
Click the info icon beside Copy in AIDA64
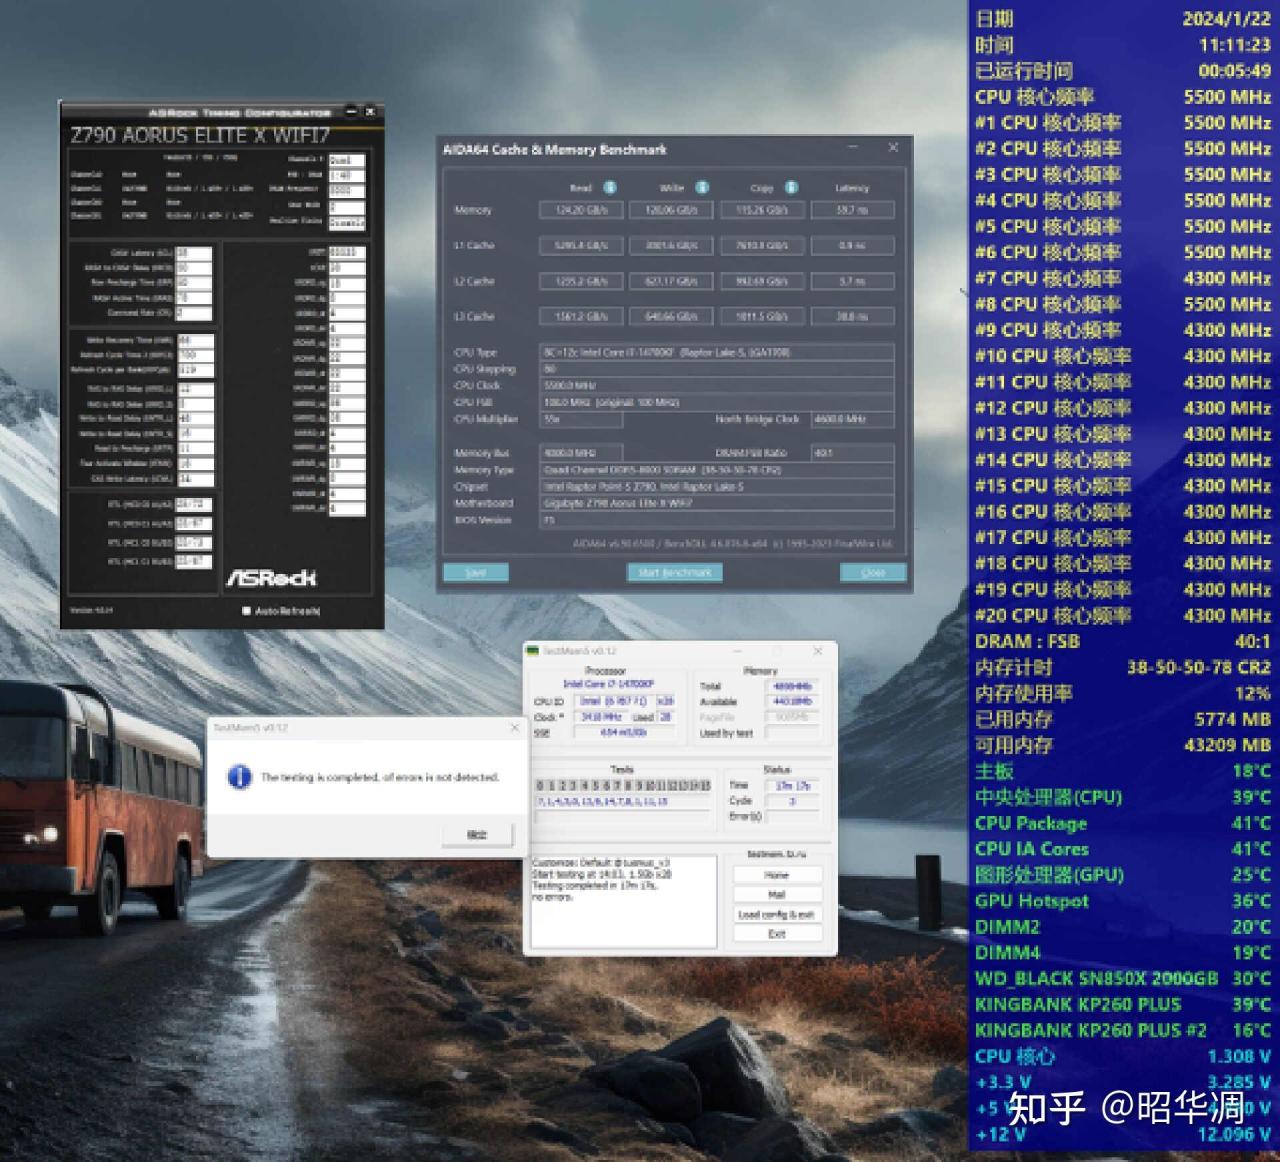pos(791,187)
